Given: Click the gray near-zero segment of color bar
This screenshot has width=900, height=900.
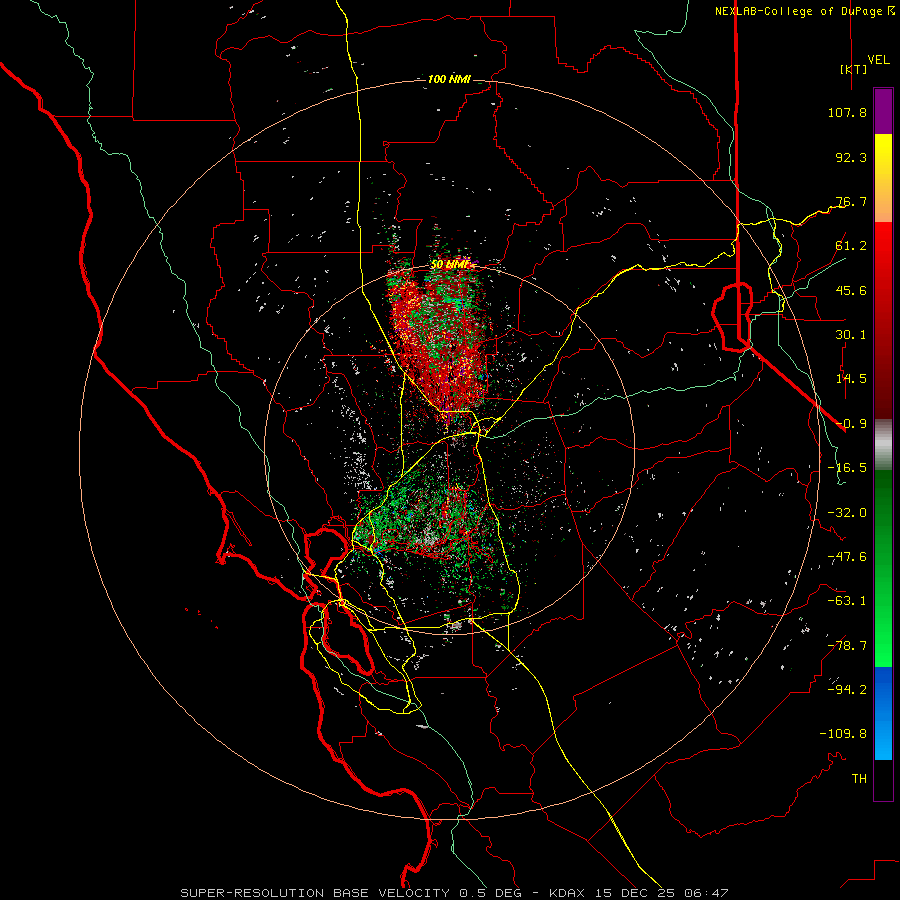Looking at the screenshot, I should [883, 445].
